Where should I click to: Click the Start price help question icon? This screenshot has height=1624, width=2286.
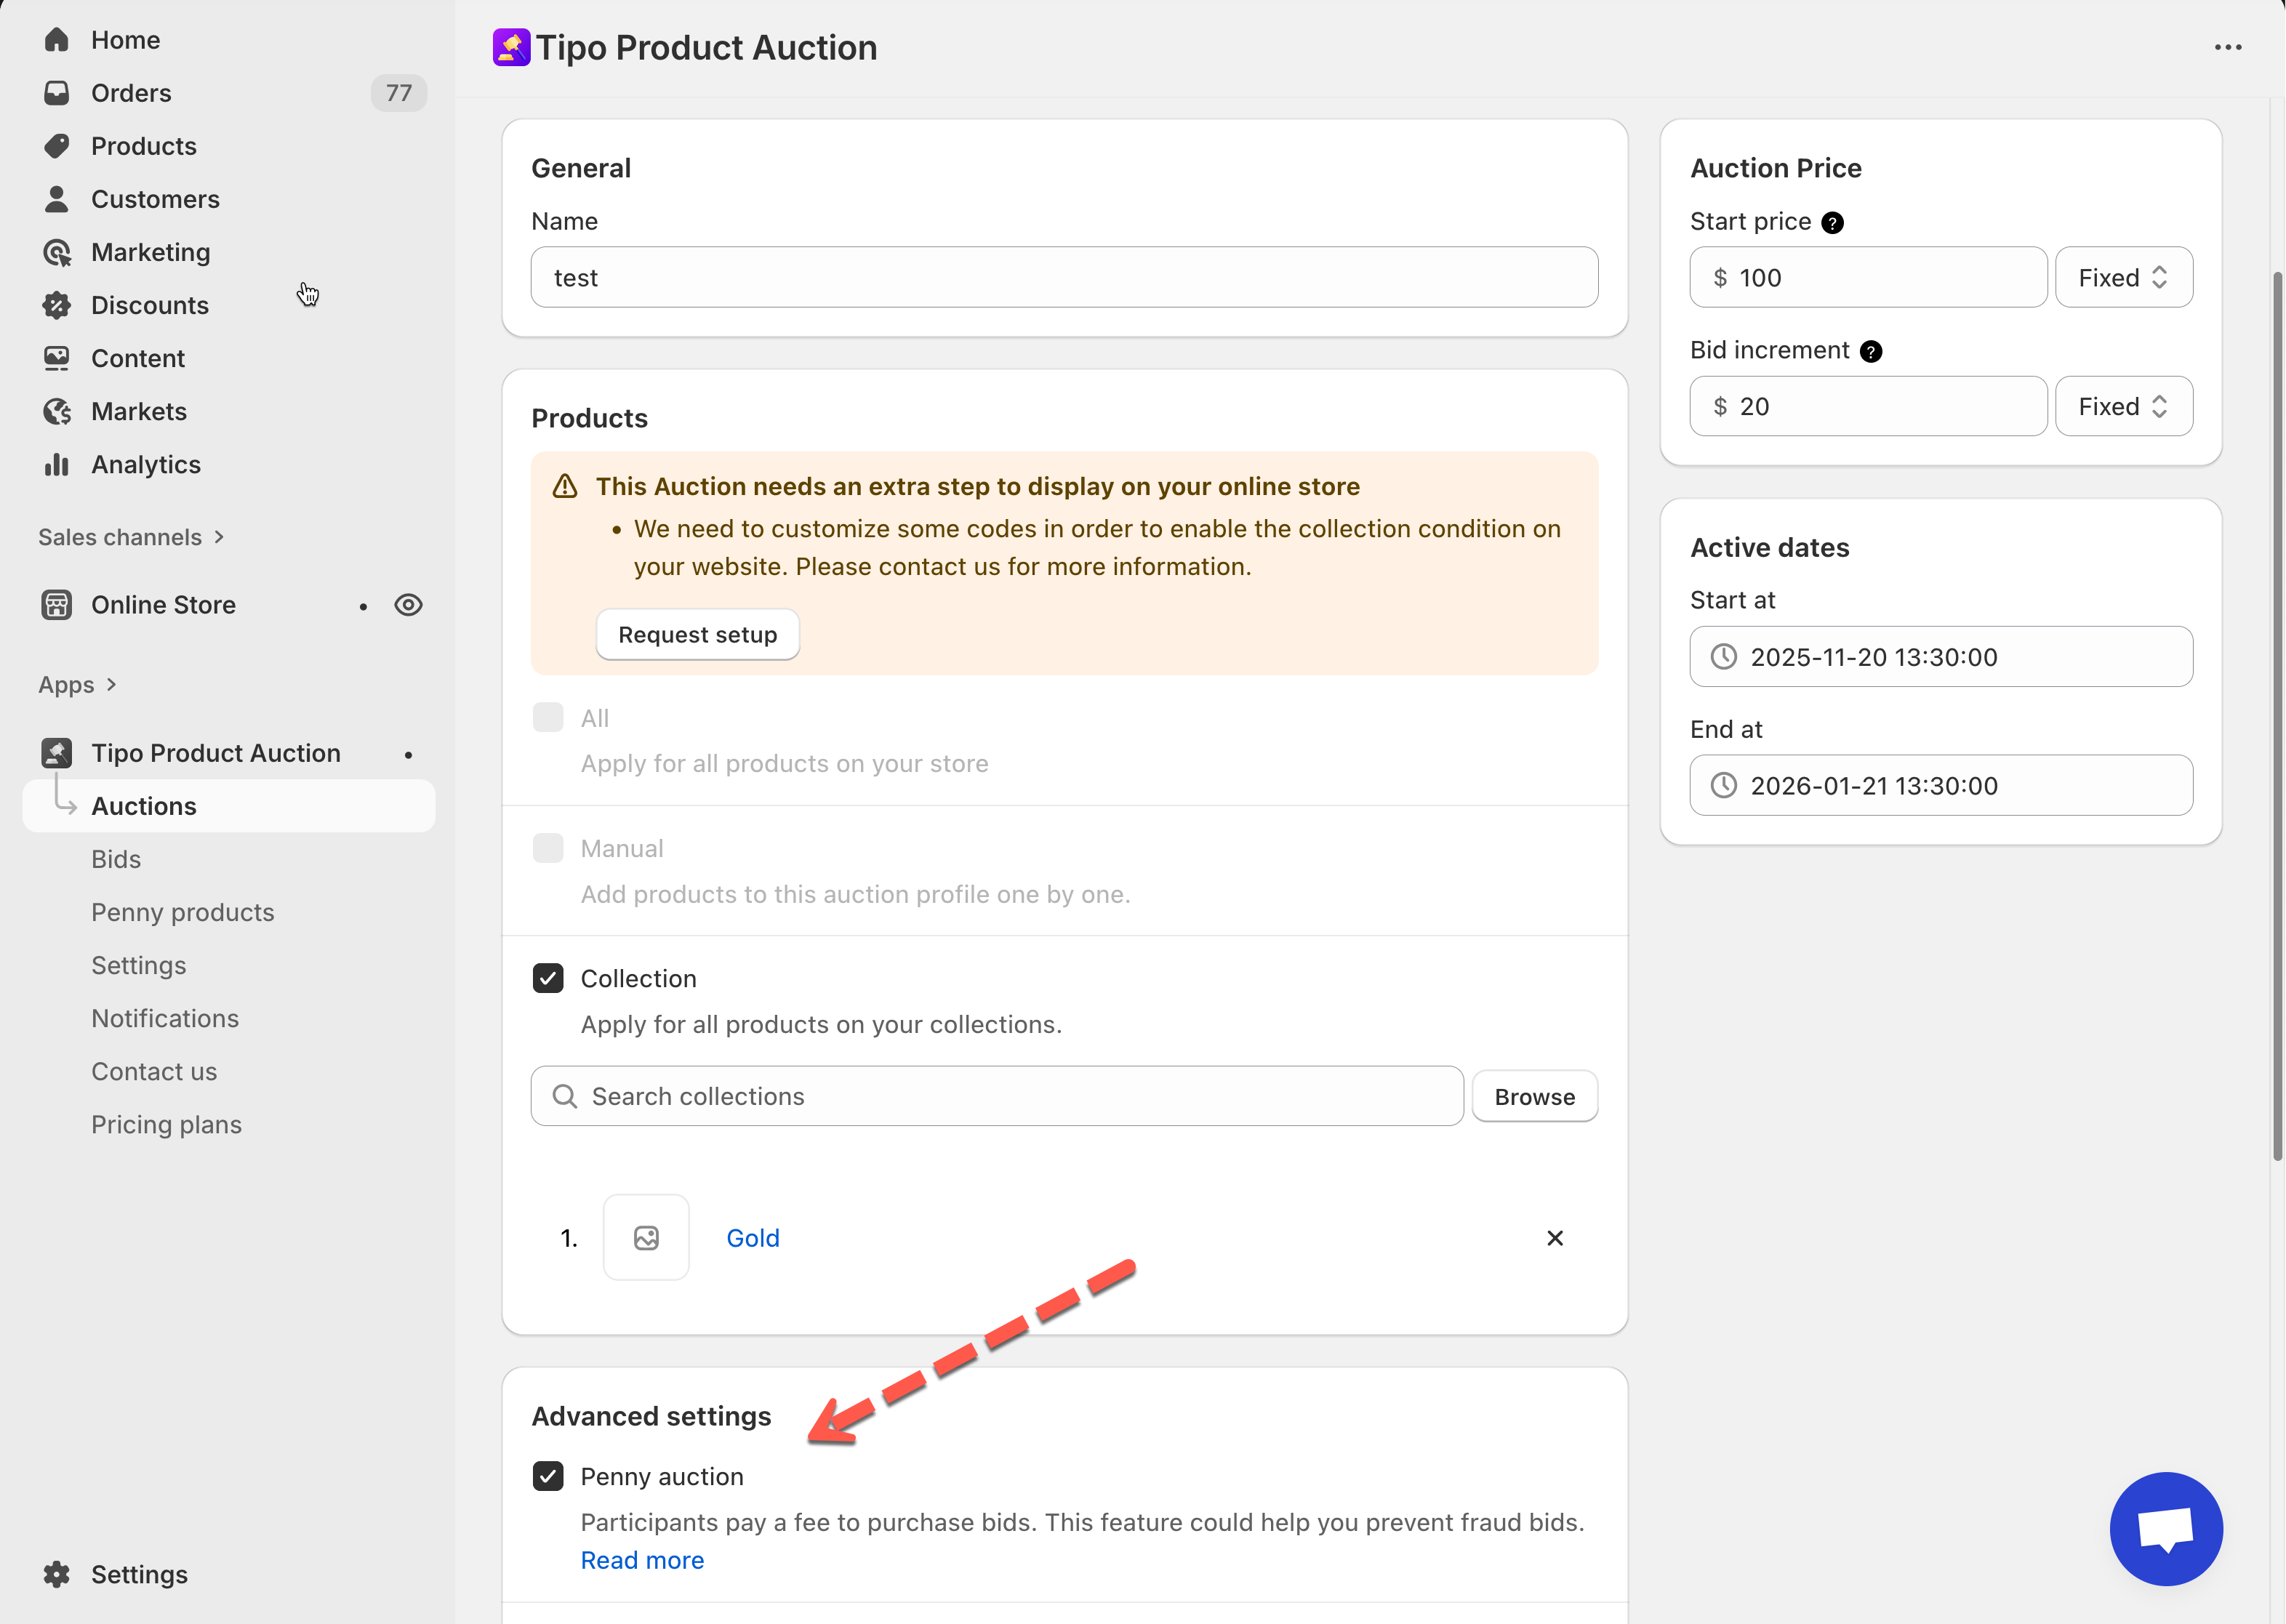pyautogui.click(x=1832, y=222)
